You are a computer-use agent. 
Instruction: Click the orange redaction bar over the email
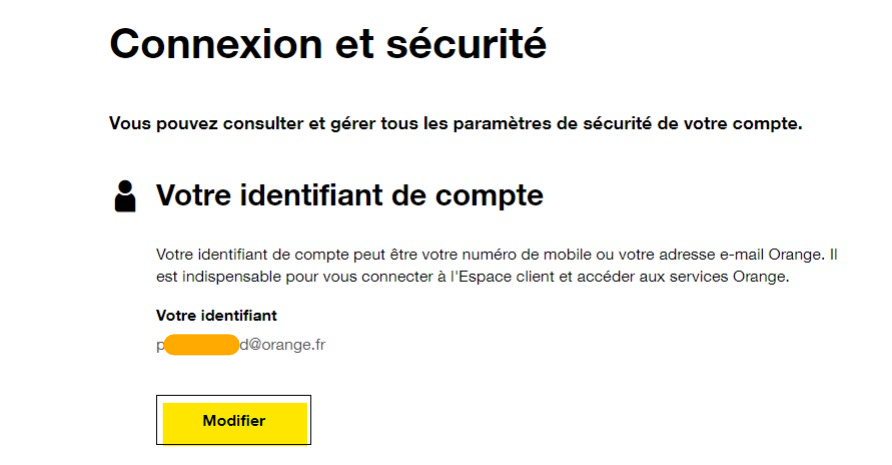pos(202,345)
